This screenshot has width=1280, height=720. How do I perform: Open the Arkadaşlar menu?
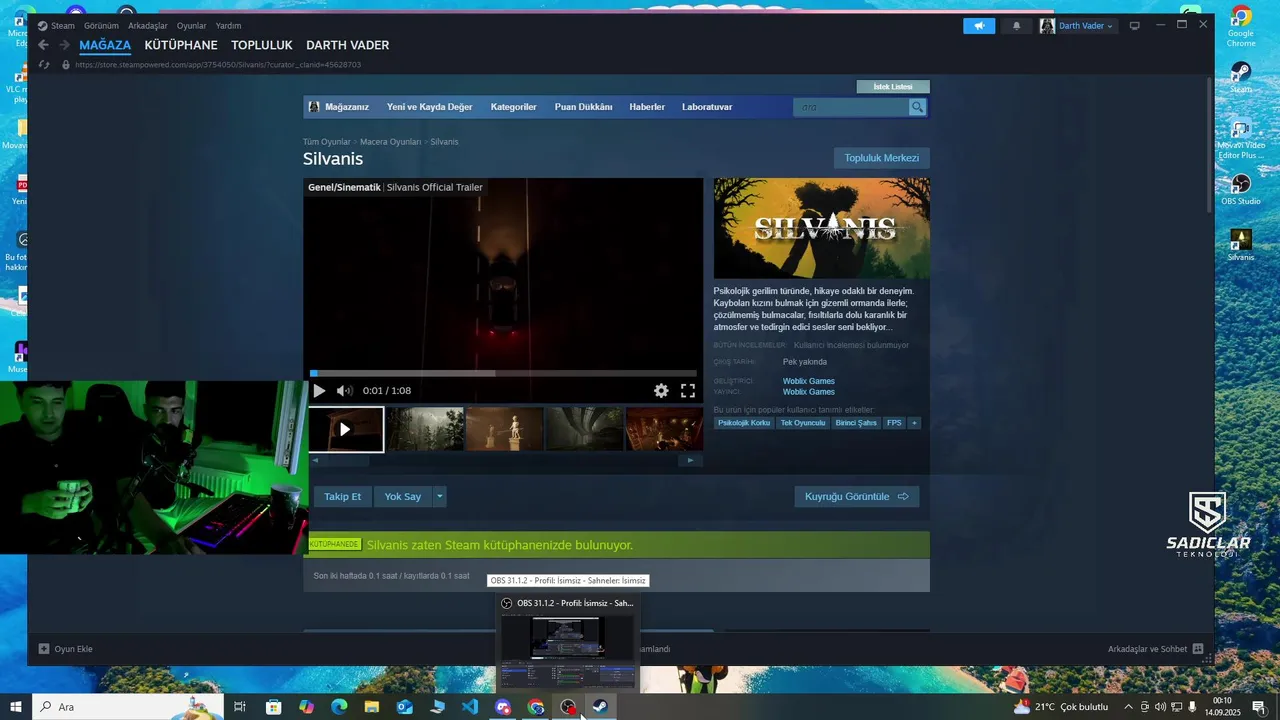147,26
